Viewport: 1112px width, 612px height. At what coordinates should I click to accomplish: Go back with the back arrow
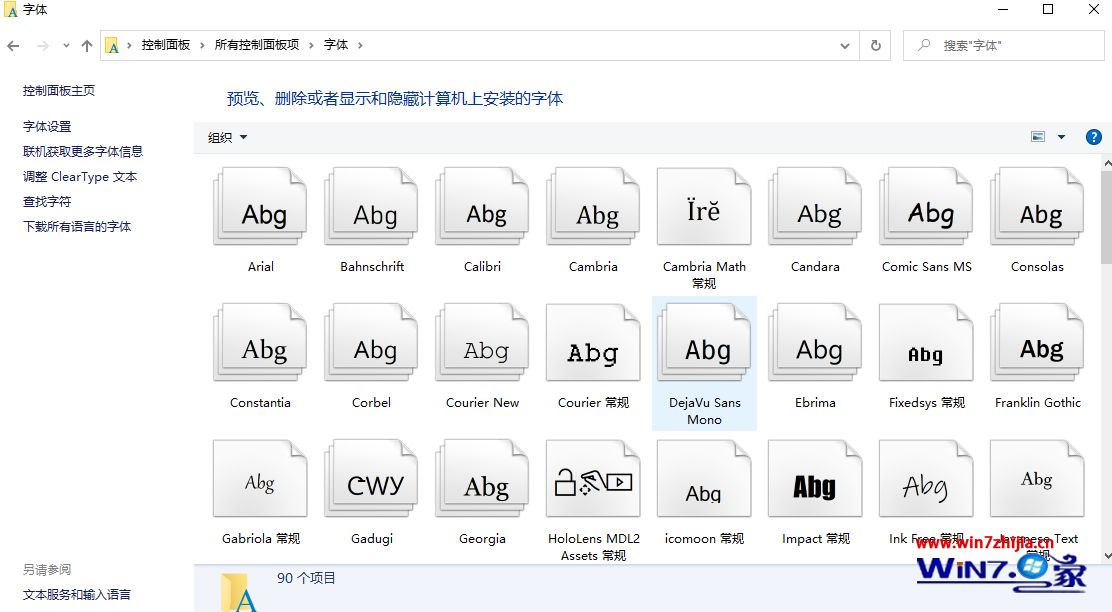pyautogui.click(x=13, y=45)
